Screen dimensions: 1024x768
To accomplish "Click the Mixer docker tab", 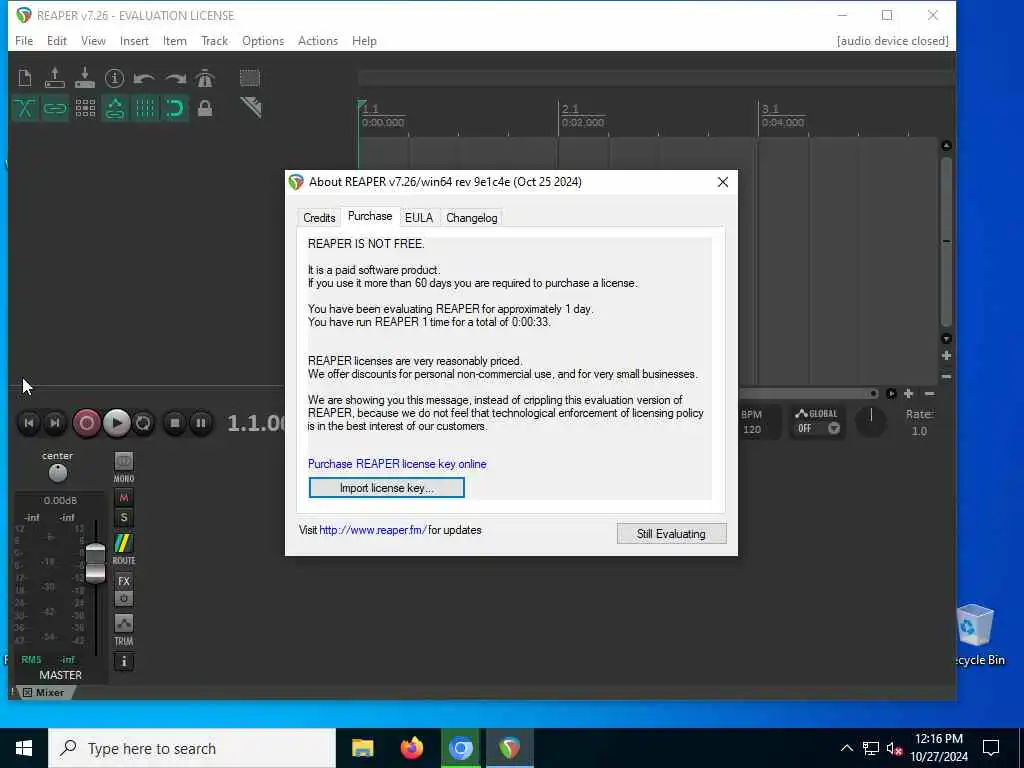I will 44,692.
